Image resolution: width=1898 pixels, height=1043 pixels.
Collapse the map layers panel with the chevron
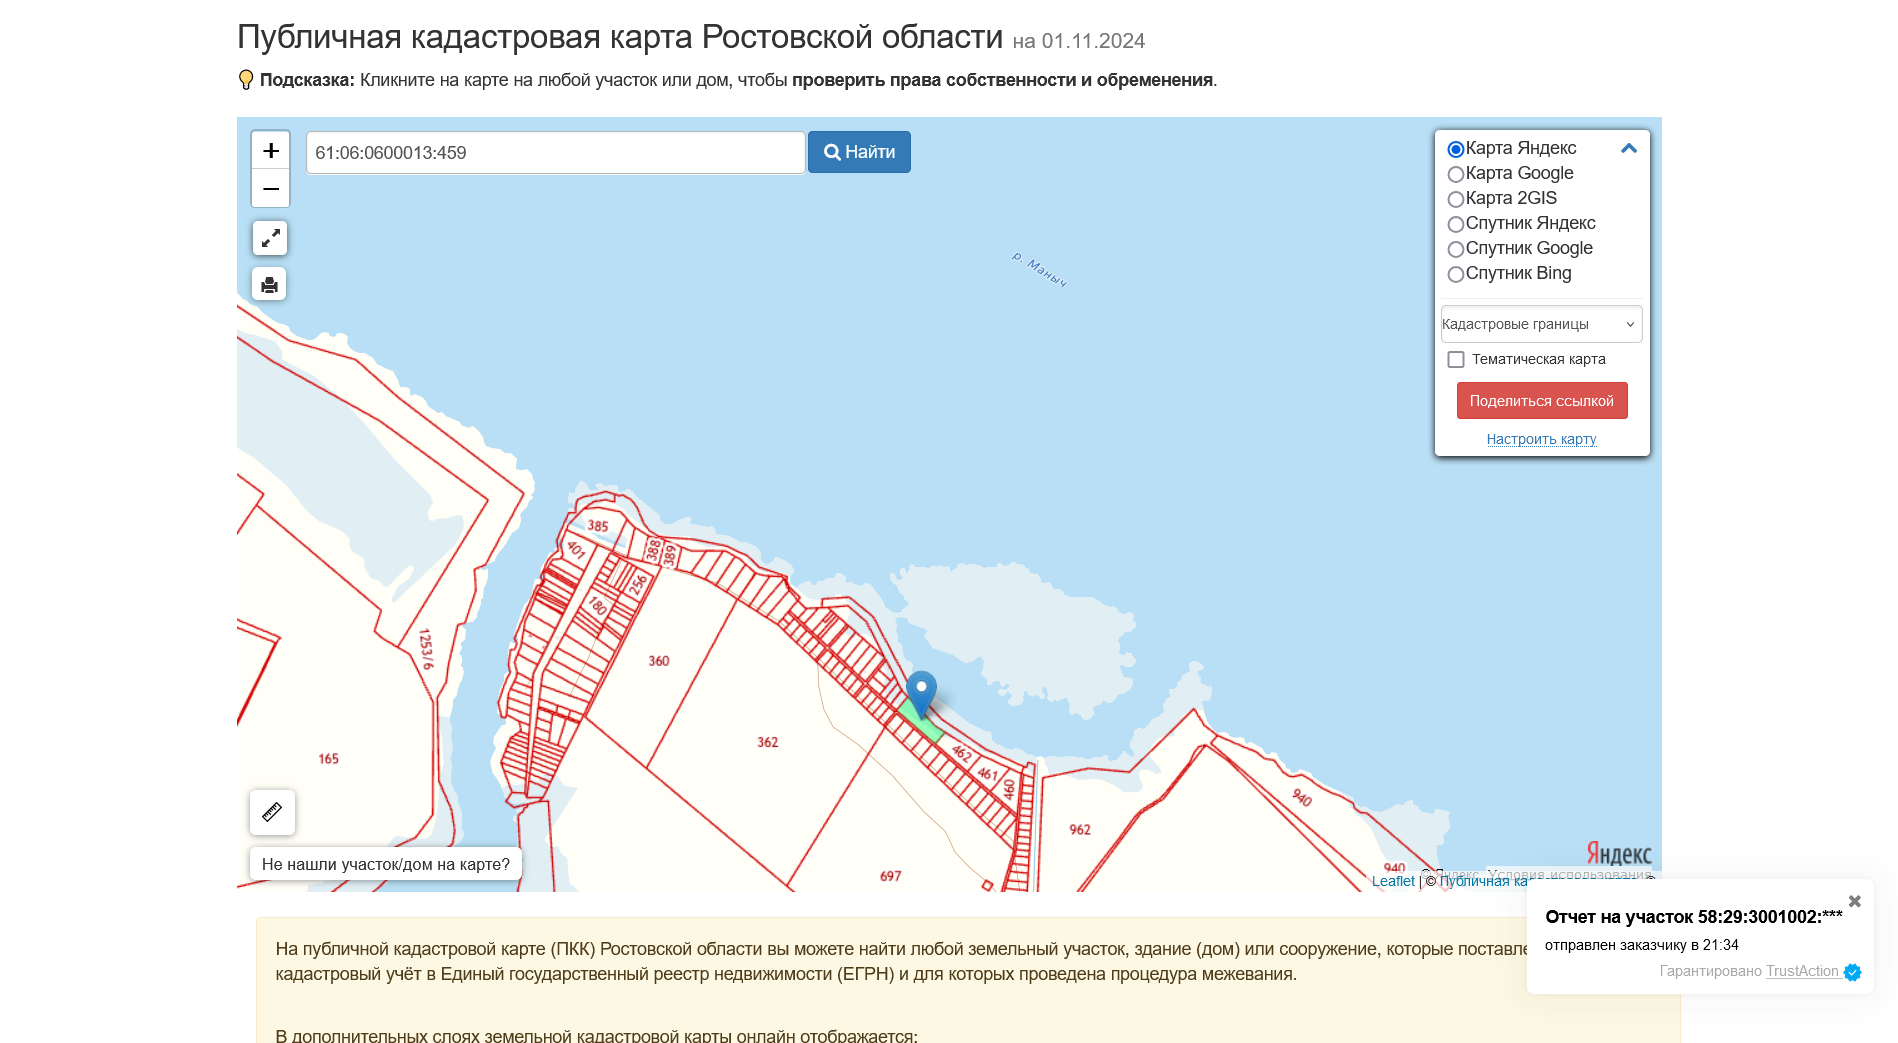[x=1630, y=148]
